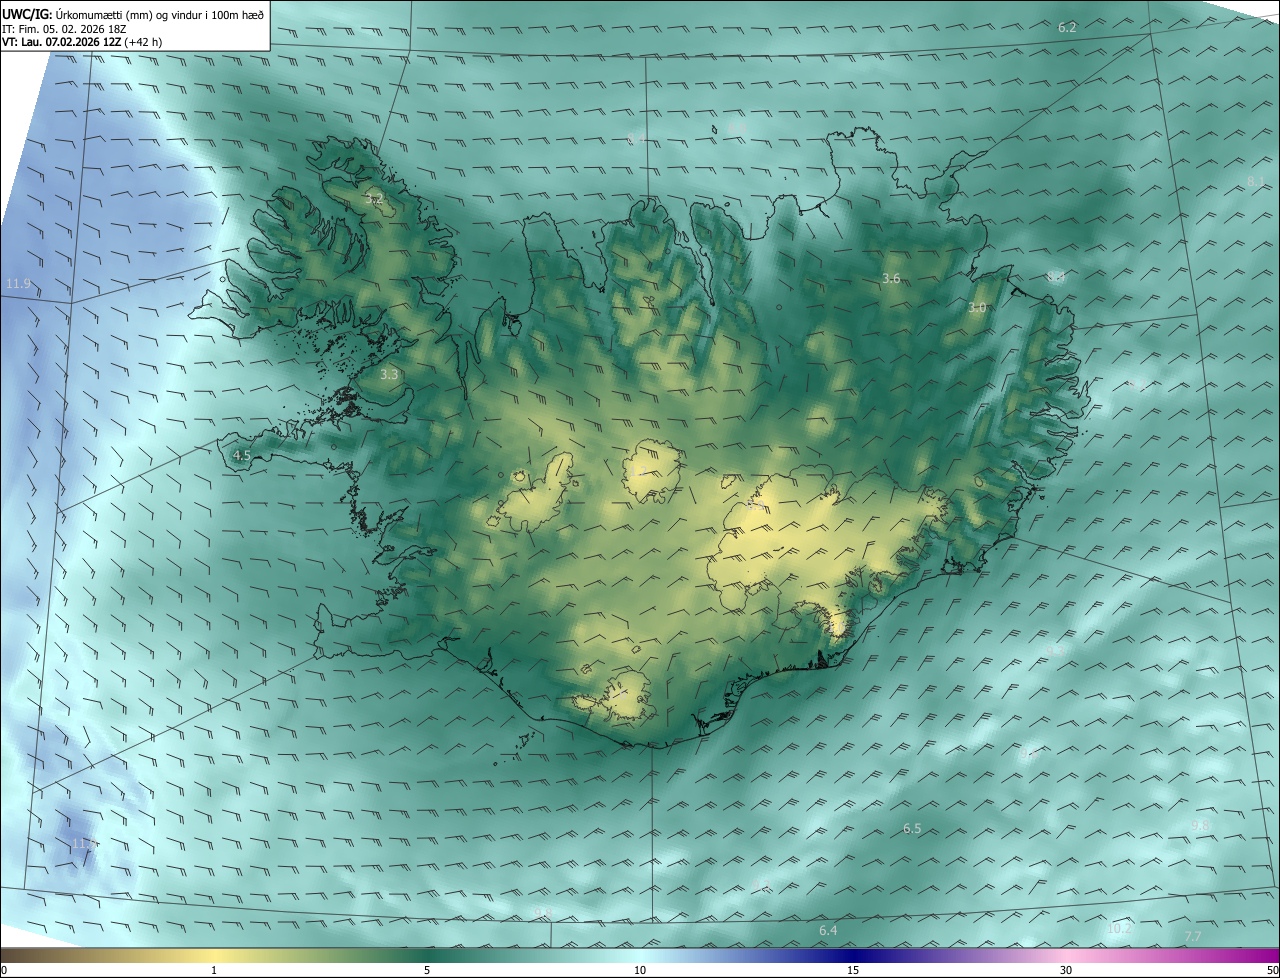
Task: Click the colorbar tick label 50
Action: 1272,971
